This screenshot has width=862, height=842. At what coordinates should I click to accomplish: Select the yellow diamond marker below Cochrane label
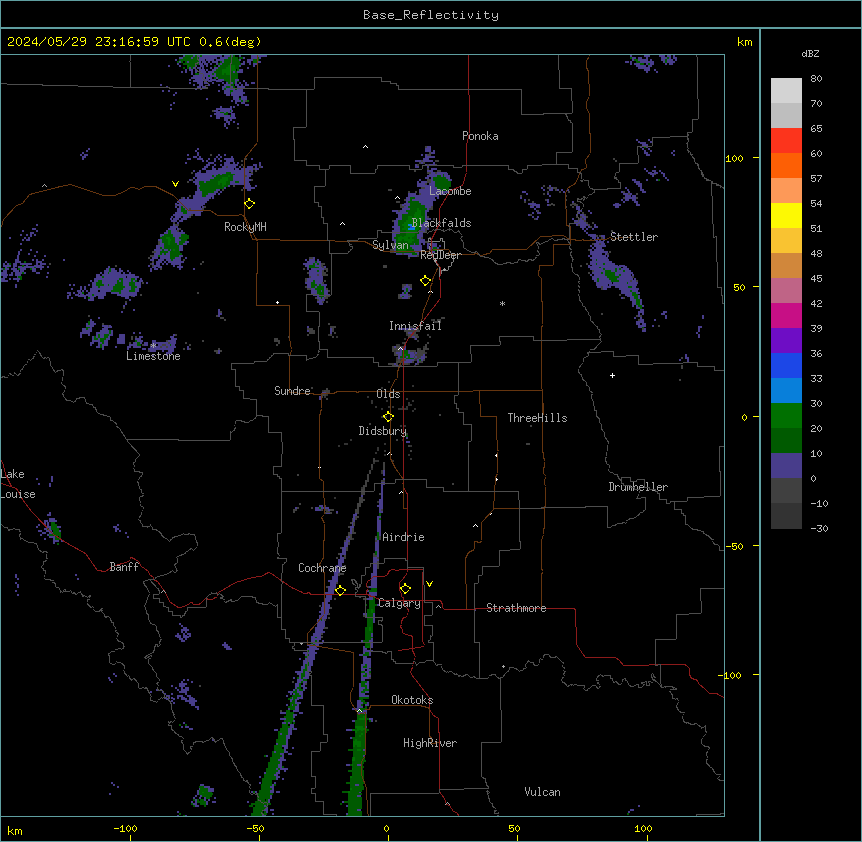[x=340, y=590]
